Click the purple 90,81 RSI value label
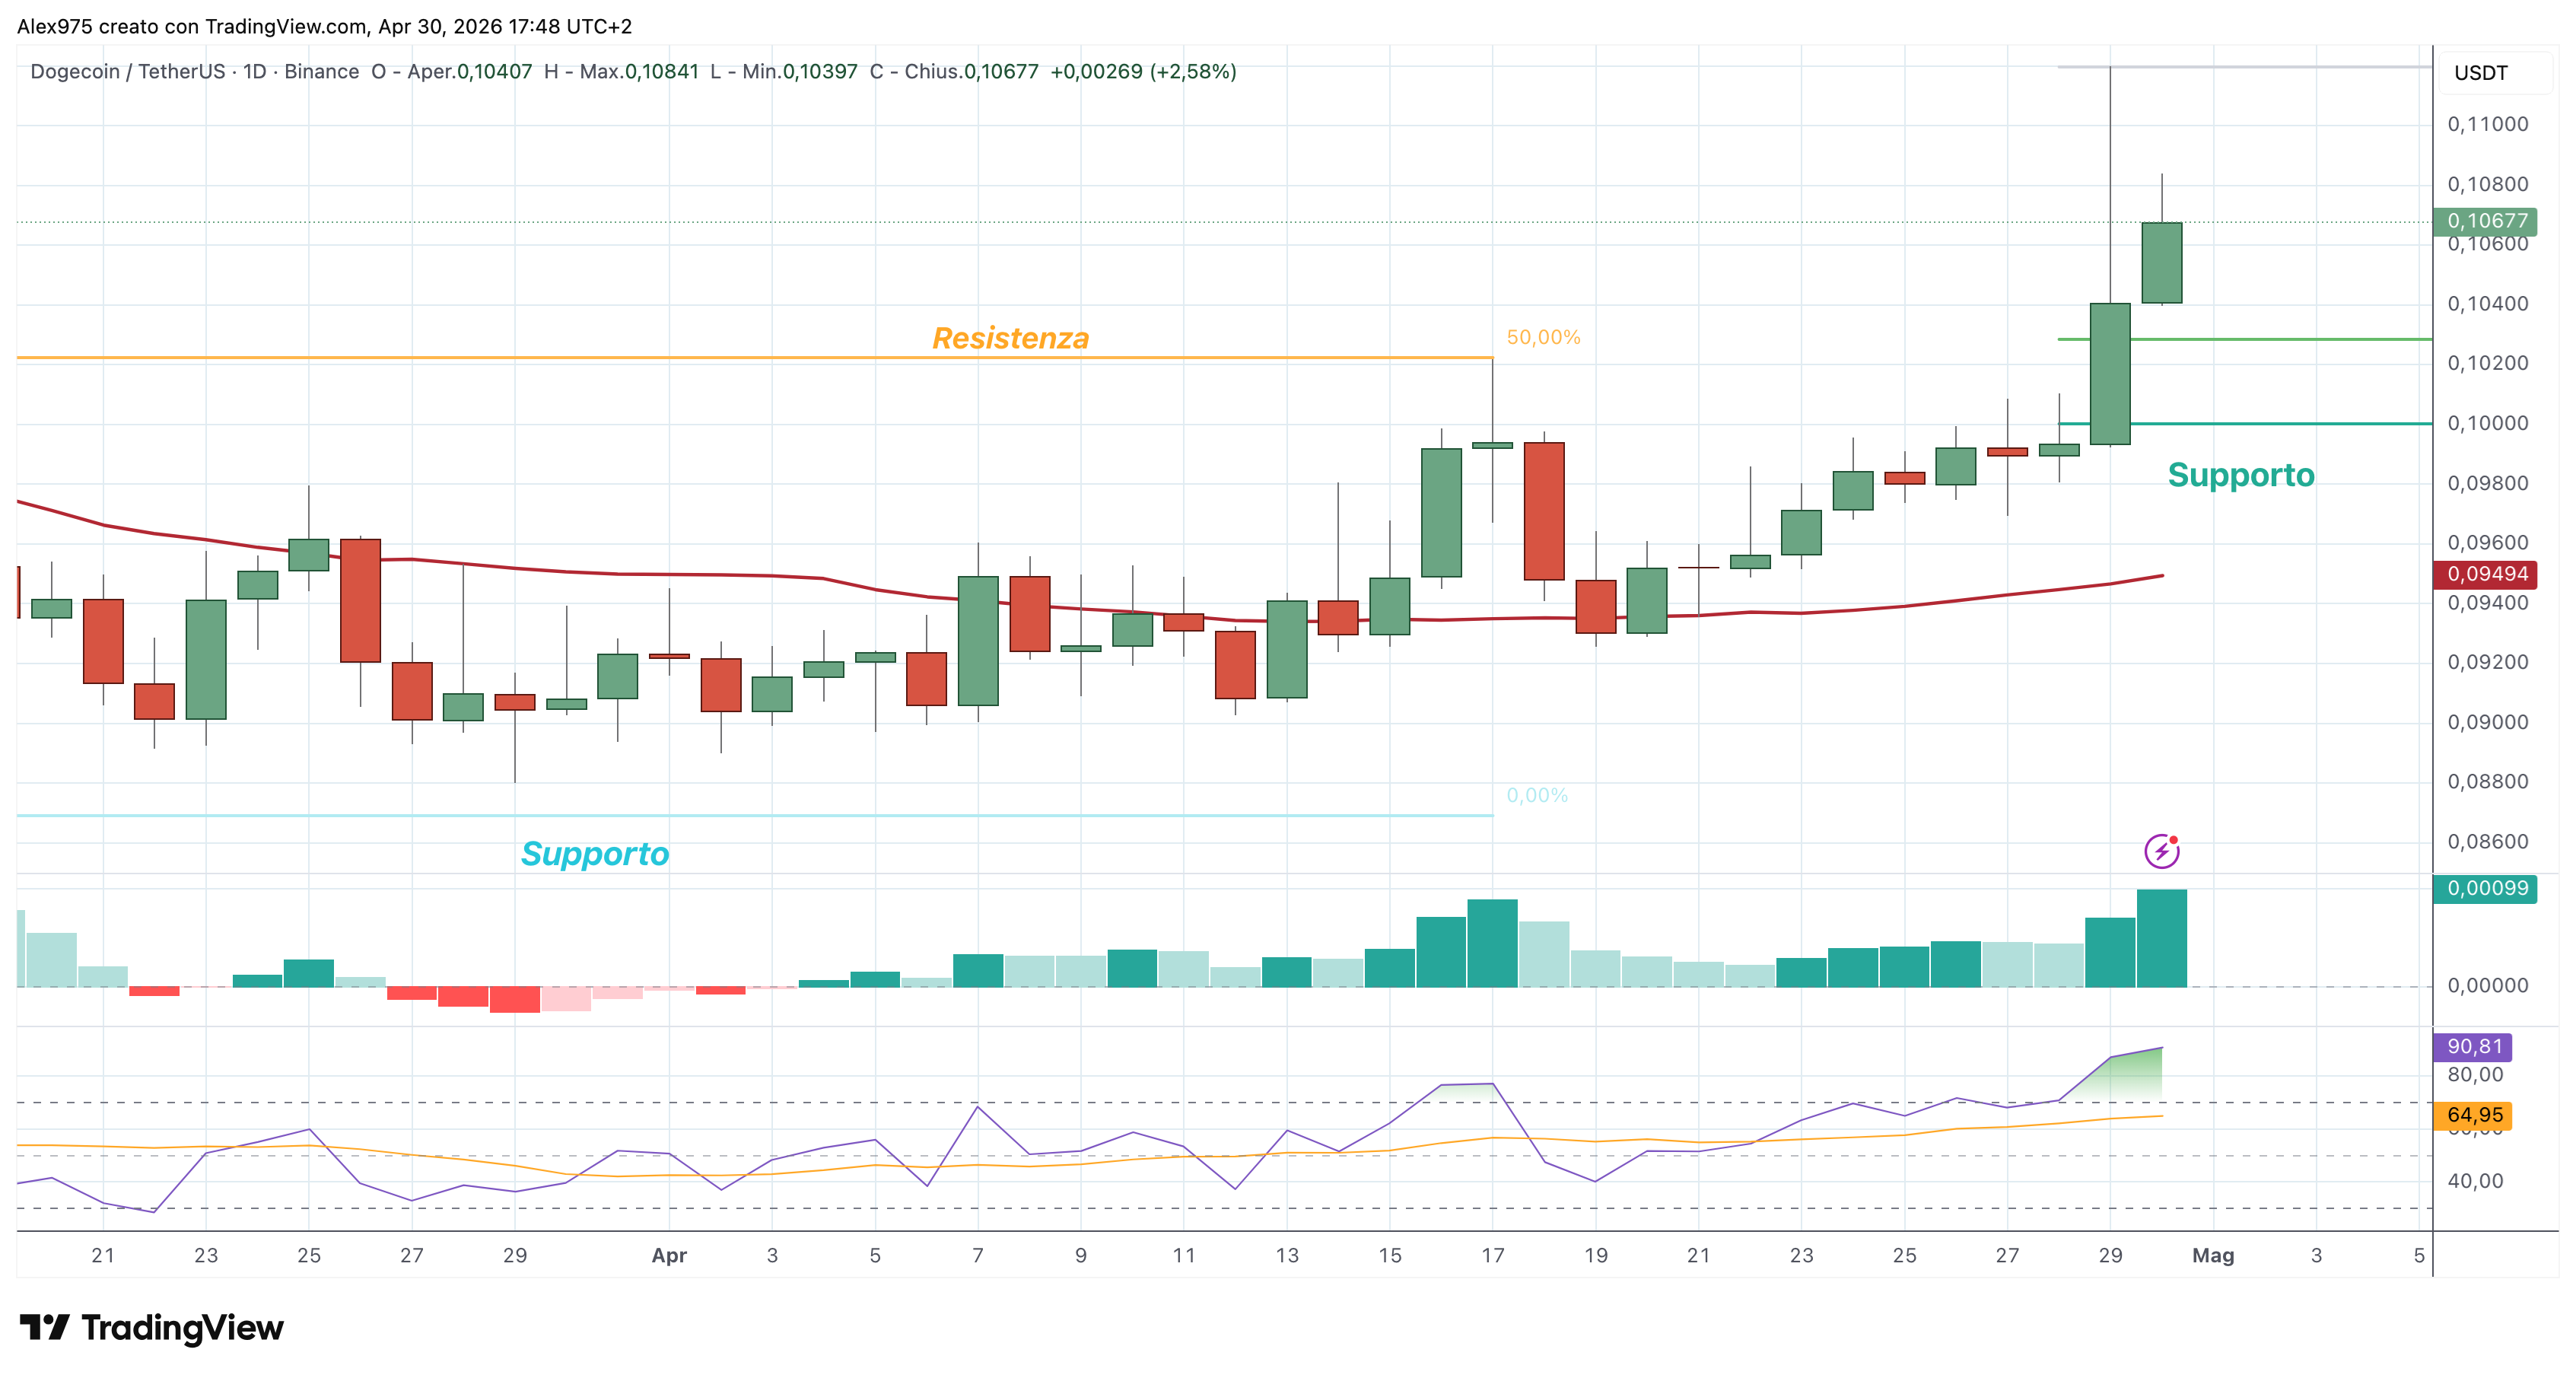 [x=2473, y=1046]
